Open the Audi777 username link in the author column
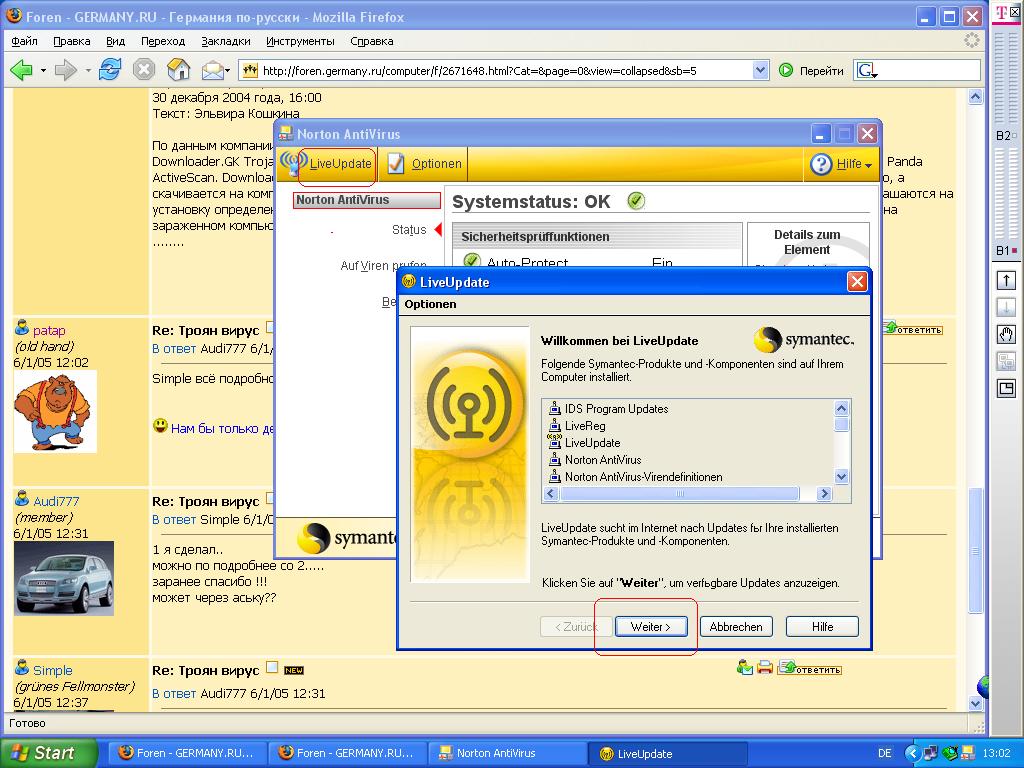This screenshot has width=1024, height=768. tap(56, 502)
